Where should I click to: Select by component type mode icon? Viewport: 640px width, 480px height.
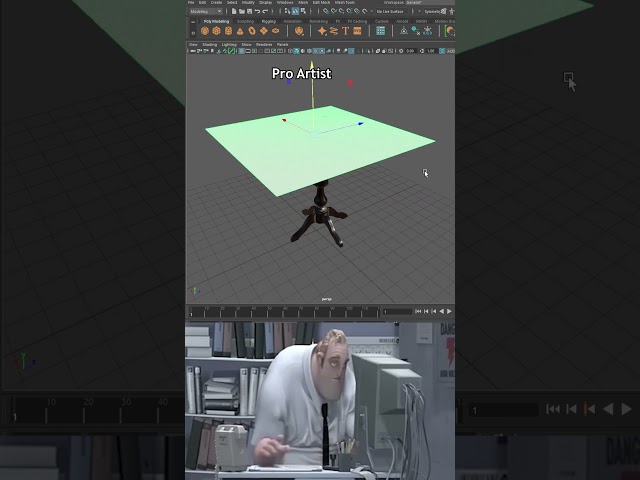click(x=303, y=11)
